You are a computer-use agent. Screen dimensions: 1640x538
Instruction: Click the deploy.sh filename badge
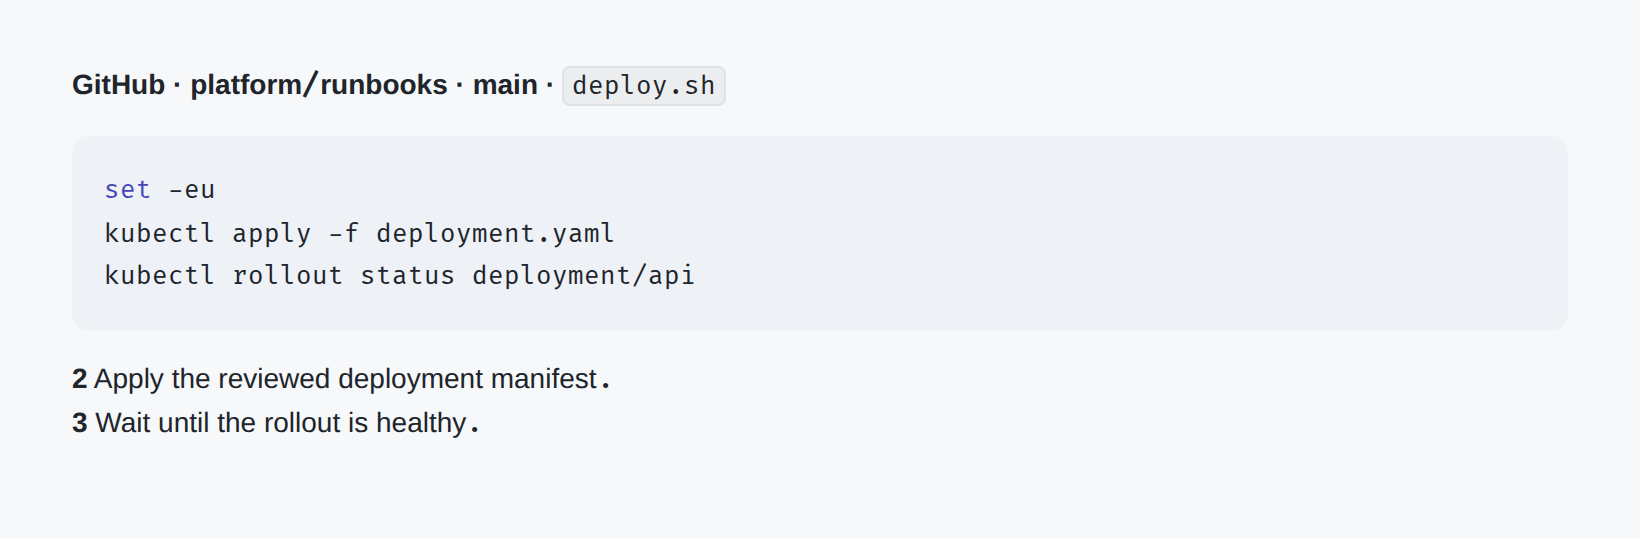tap(643, 86)
